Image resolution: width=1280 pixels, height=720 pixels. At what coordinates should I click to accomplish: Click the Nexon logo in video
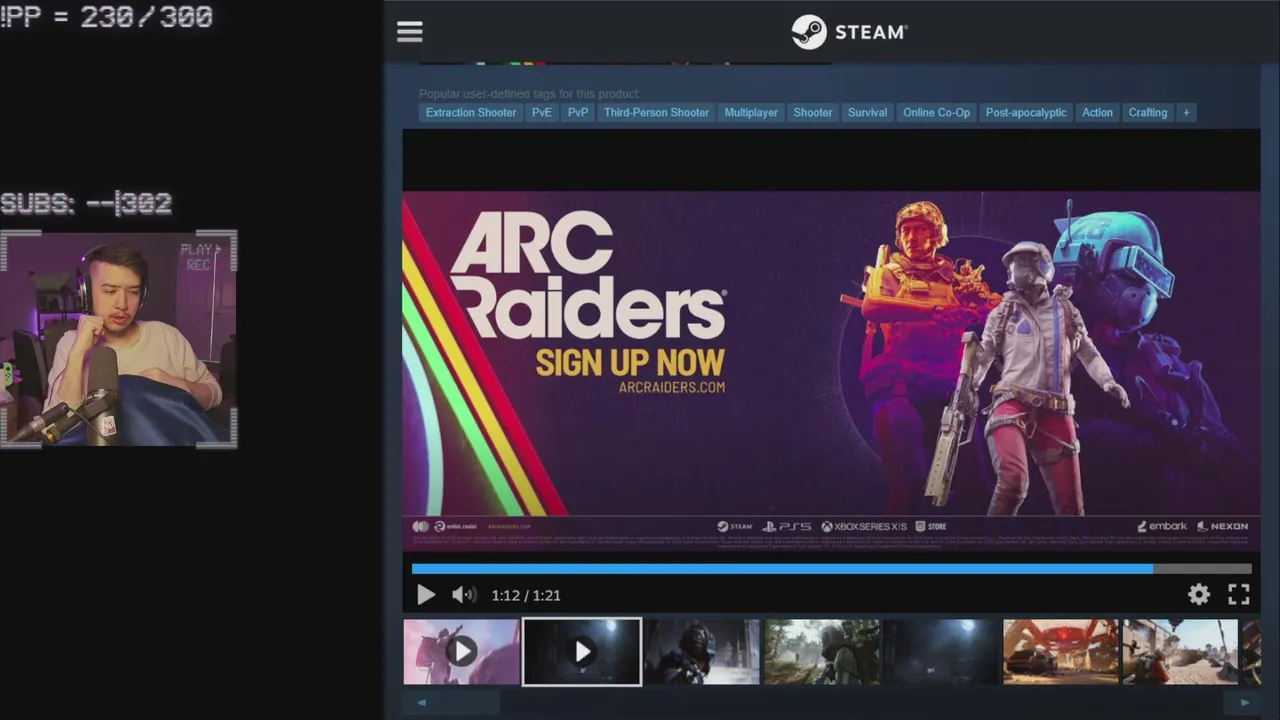coord(1222,526)
